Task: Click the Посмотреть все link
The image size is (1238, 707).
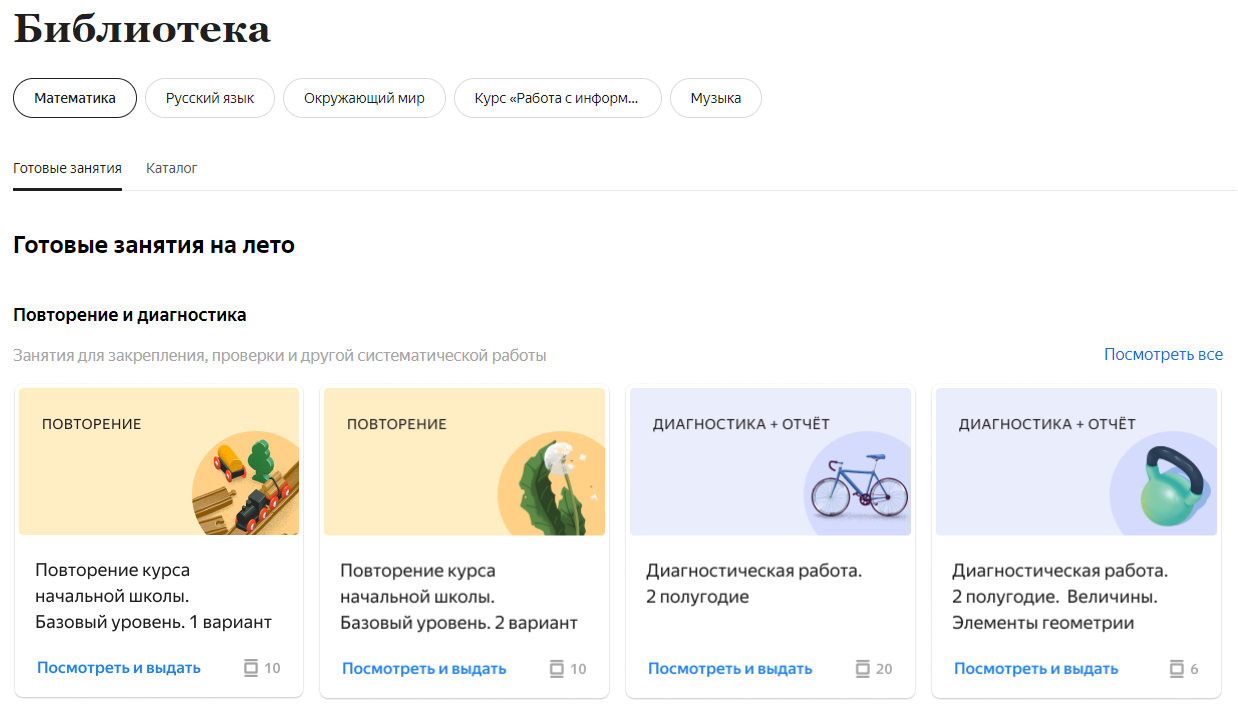Action: pyautogui.click(x=1163, y=354)
